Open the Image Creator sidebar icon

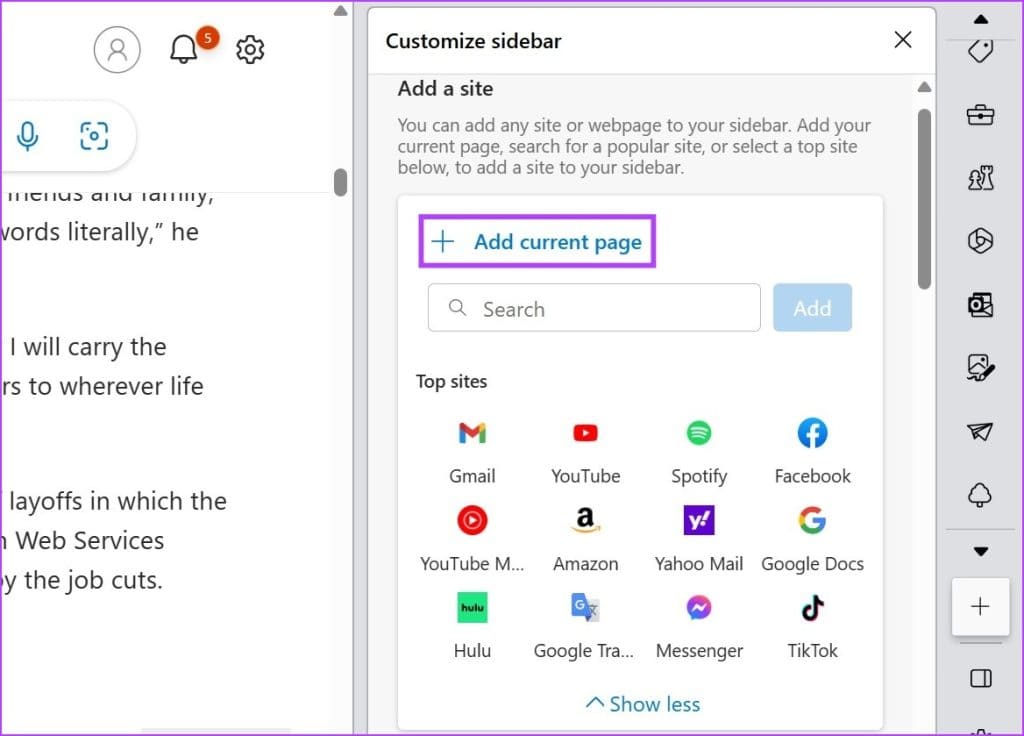point(980,368)
